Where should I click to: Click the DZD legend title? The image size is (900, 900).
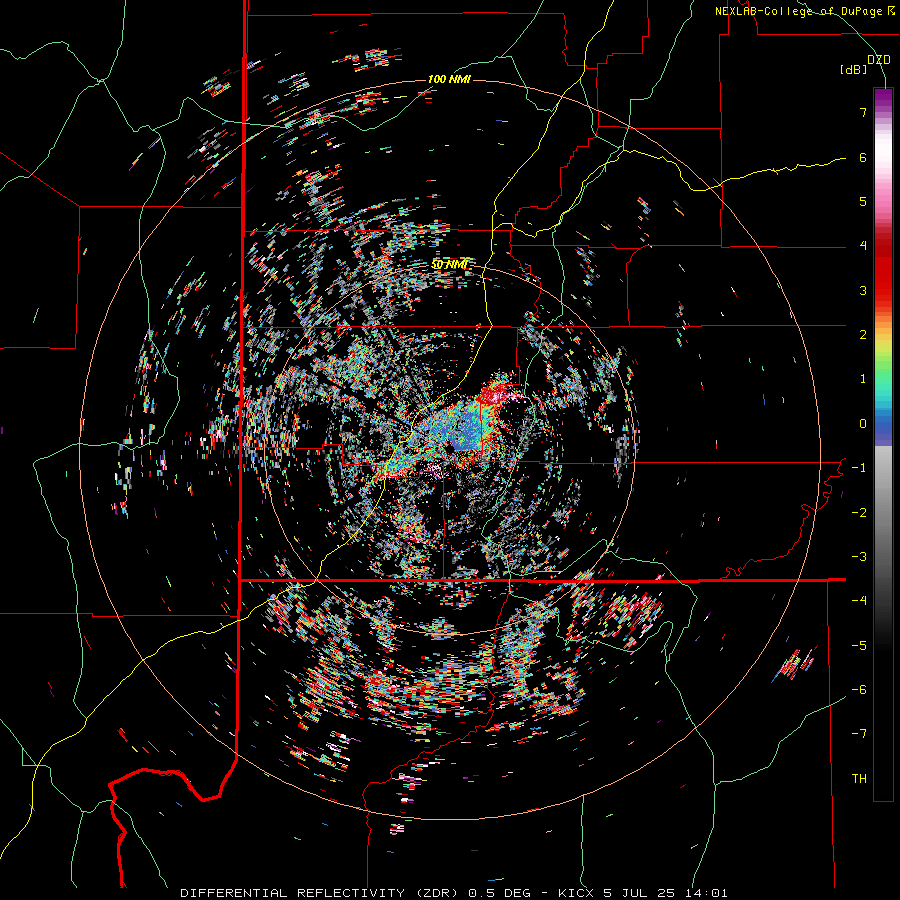click(879, 60)
